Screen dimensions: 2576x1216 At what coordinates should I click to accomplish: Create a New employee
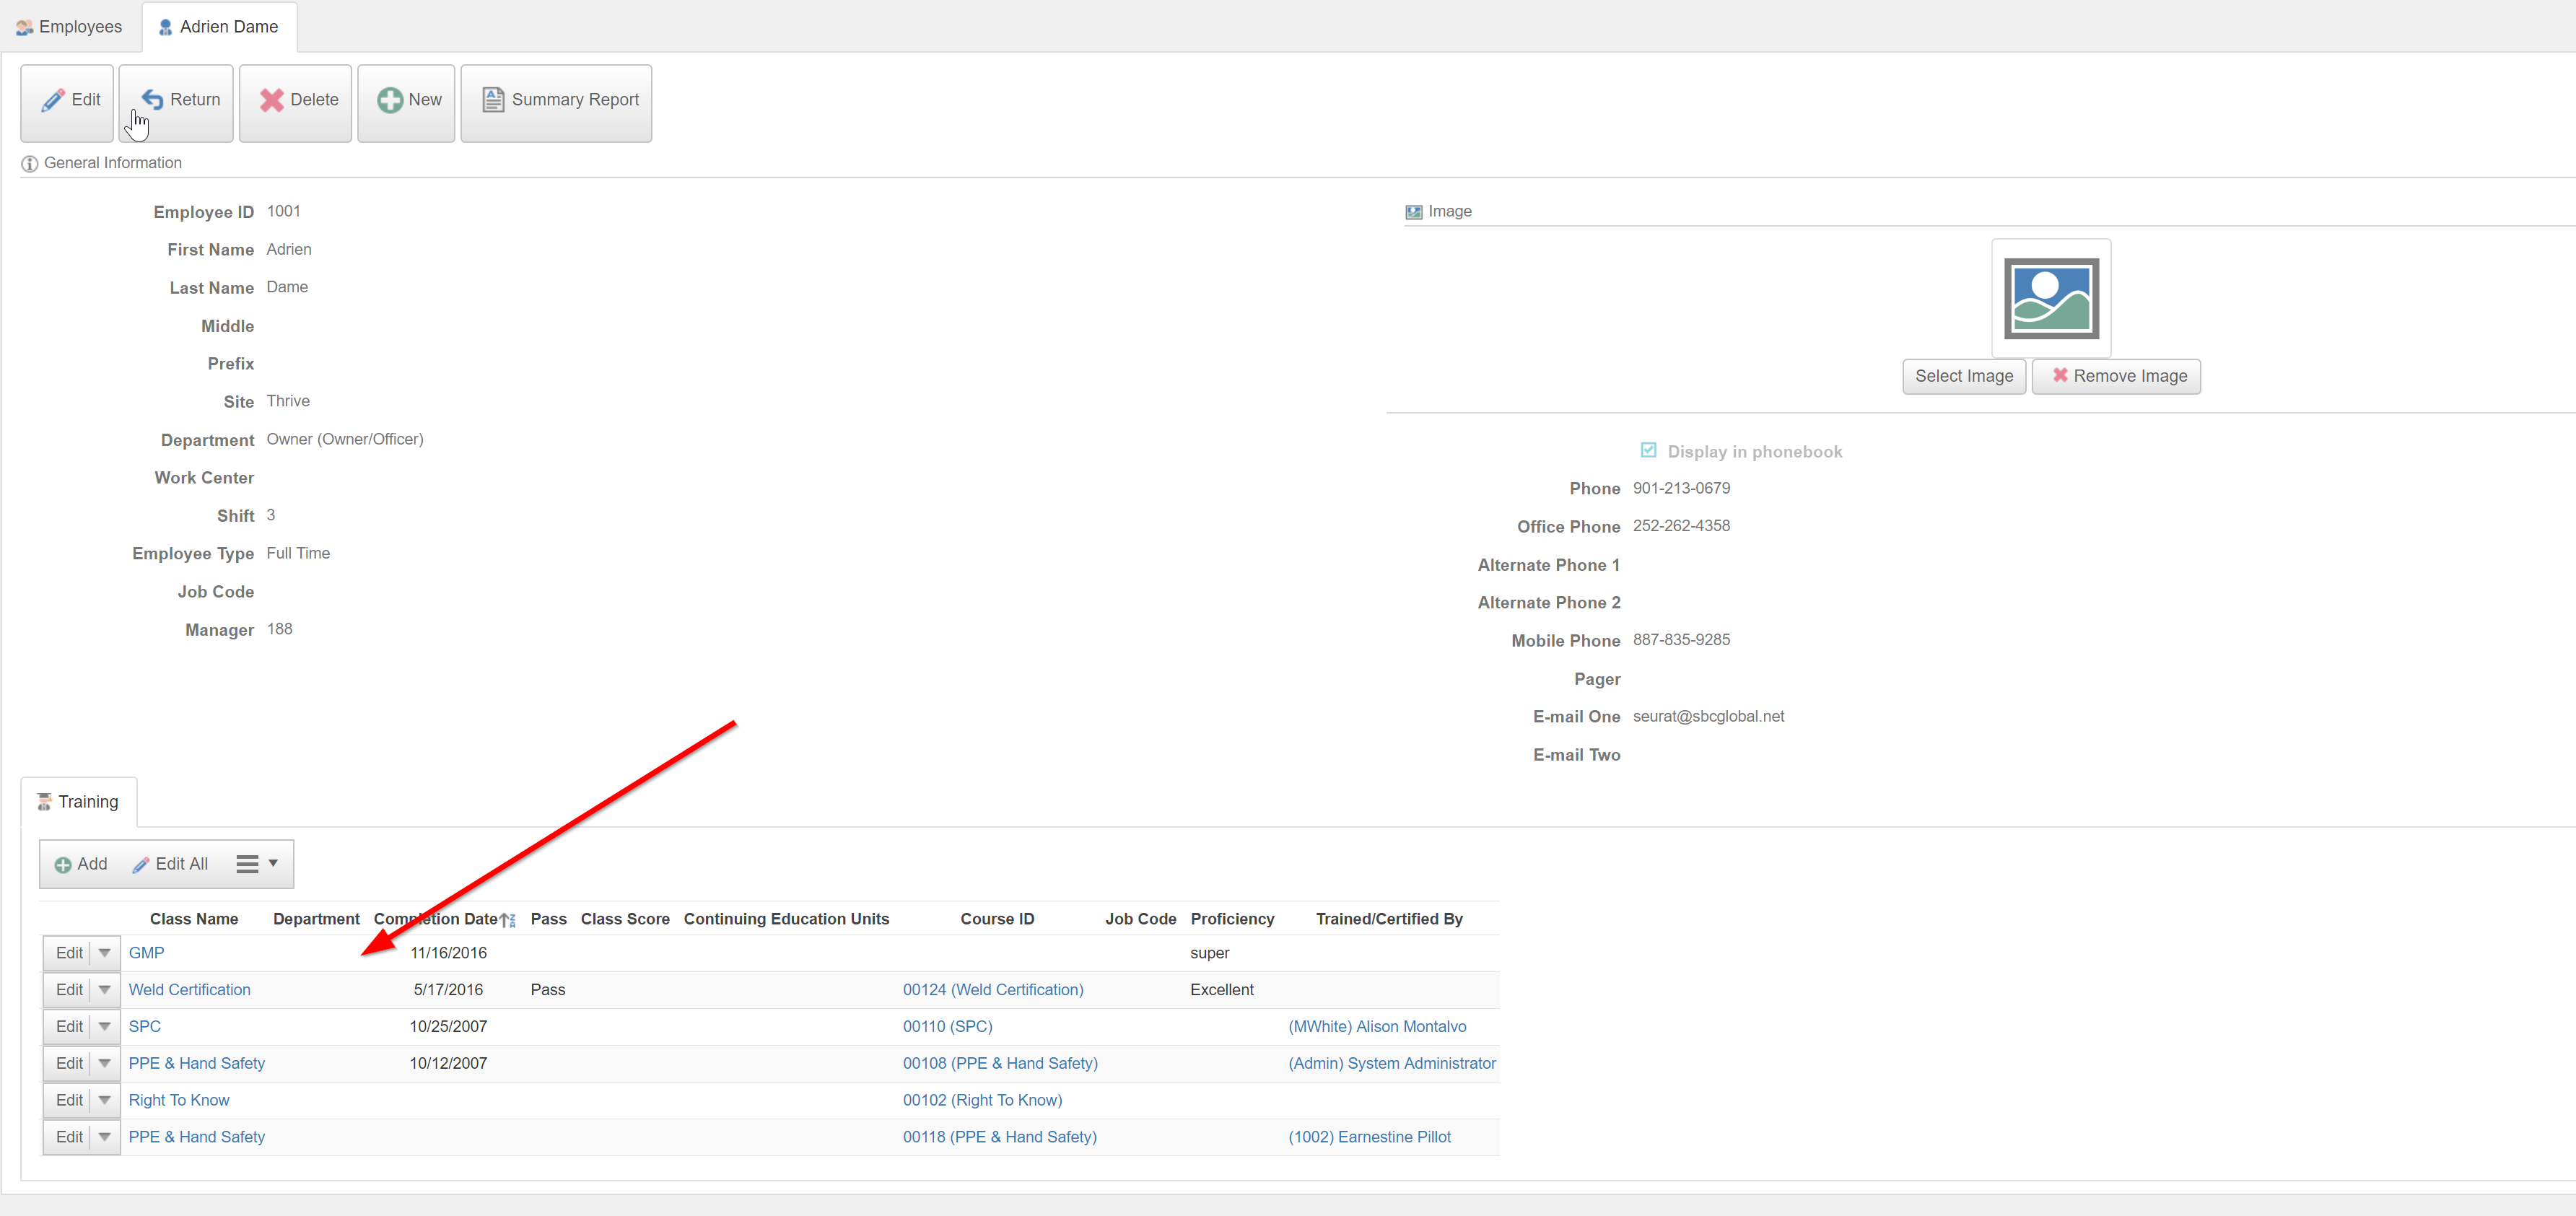coord(406,103)
